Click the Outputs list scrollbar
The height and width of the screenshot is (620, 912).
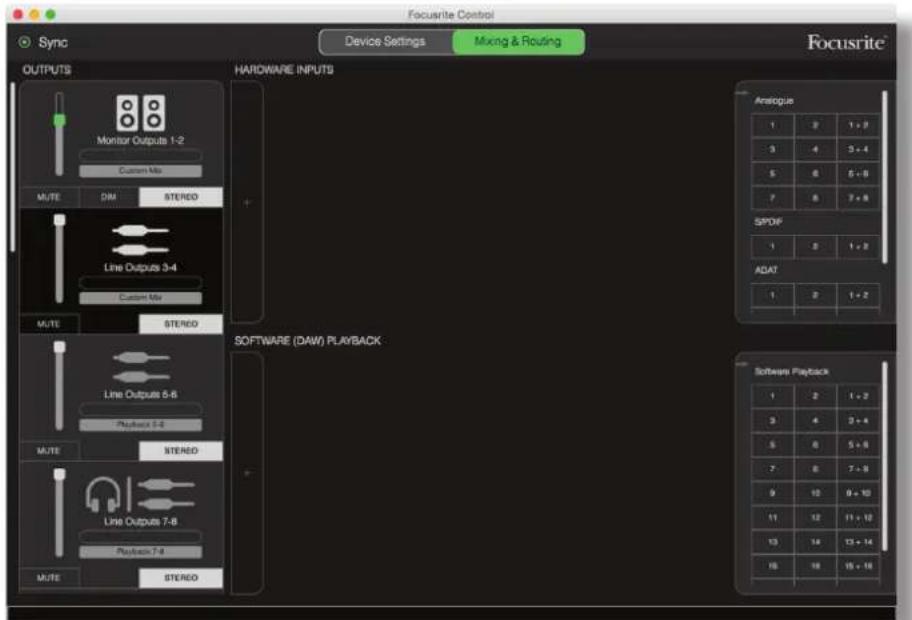click(x=13, y=167)
